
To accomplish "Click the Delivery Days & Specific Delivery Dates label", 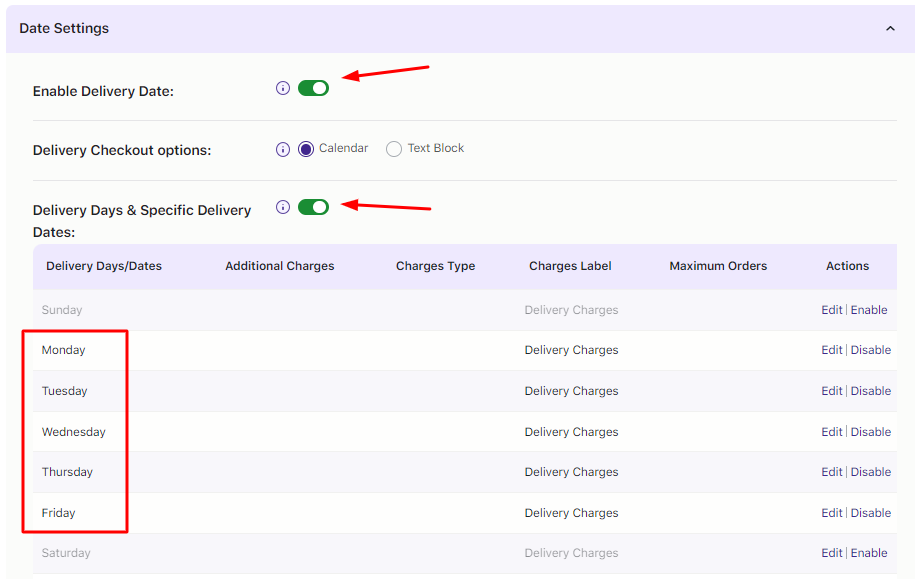I will (x=142, y=221).
